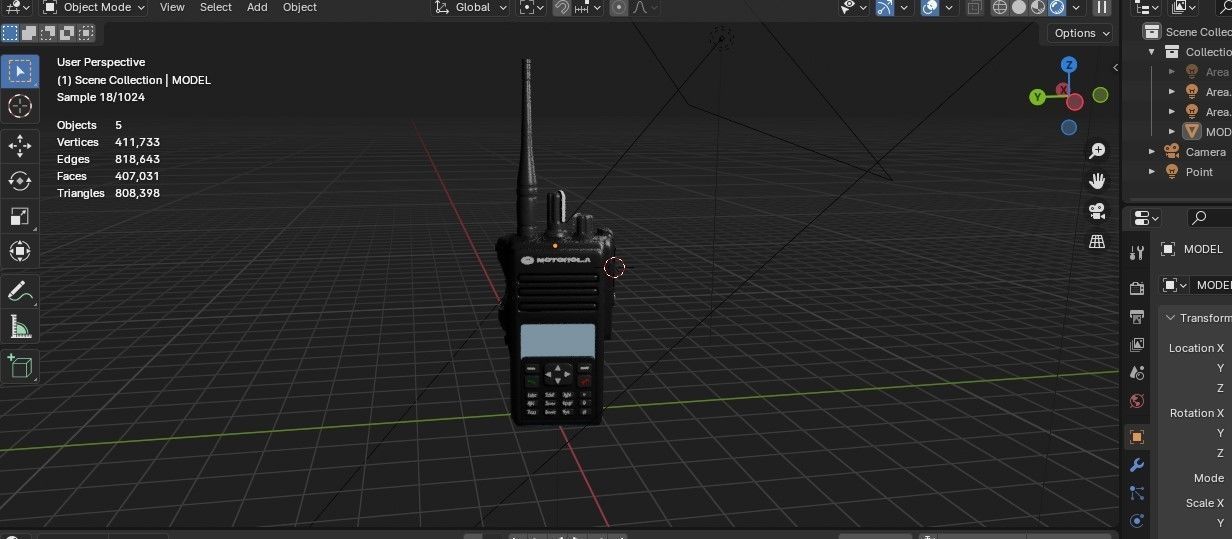Toggle show gizmos button

click(x=885, y=7)
